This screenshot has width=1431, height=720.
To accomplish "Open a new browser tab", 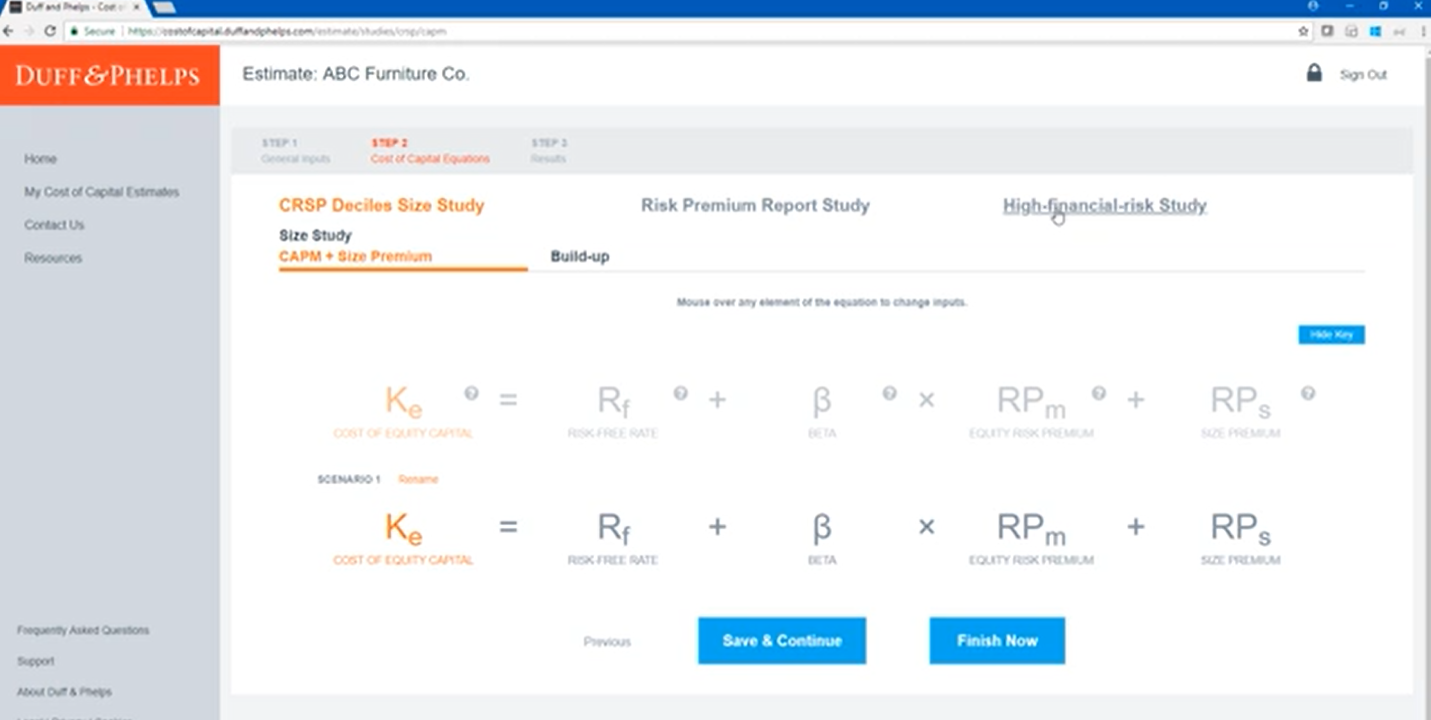I will point(163,7).
